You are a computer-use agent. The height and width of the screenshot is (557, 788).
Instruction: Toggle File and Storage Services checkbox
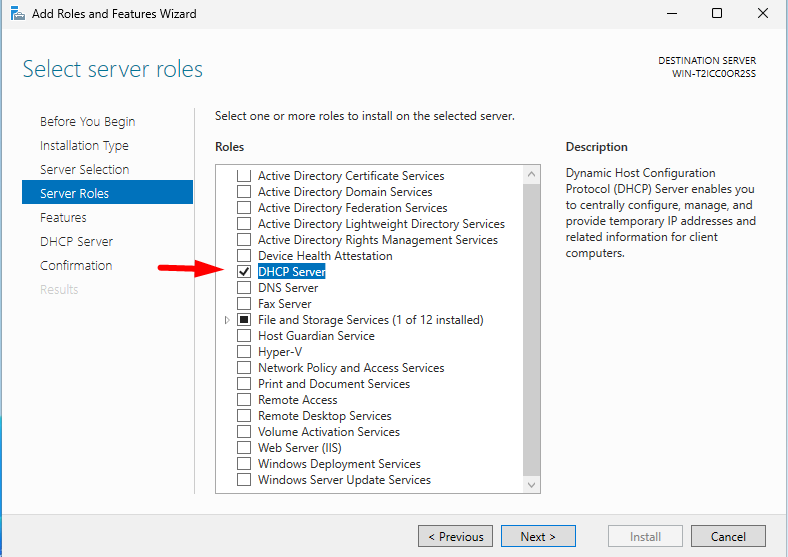click(244, 320)
